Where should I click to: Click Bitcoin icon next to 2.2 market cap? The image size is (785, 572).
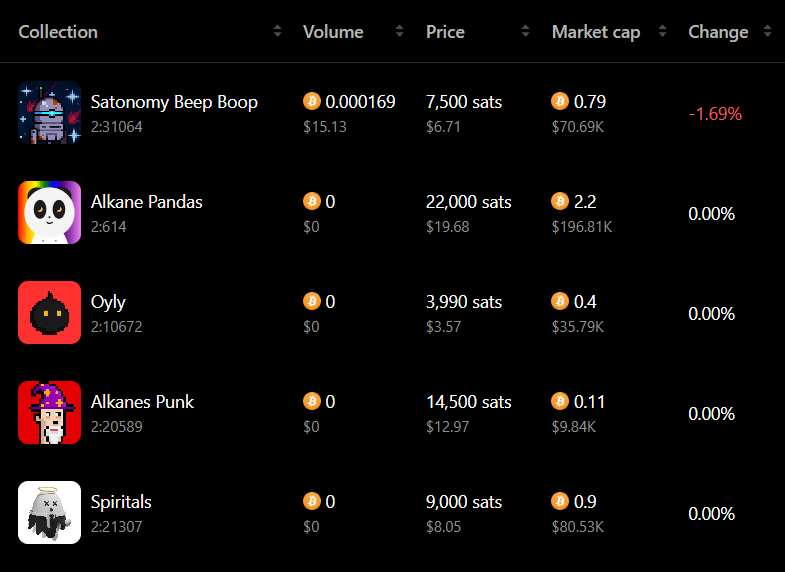560,202
